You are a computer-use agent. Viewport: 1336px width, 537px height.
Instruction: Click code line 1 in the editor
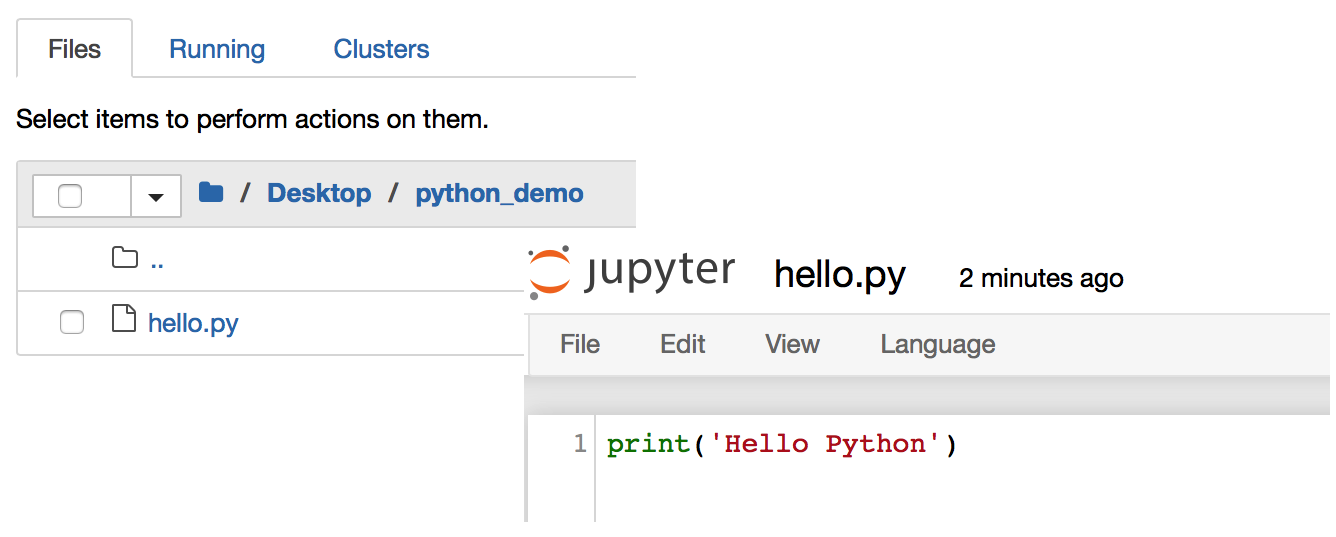coord(782,444)
